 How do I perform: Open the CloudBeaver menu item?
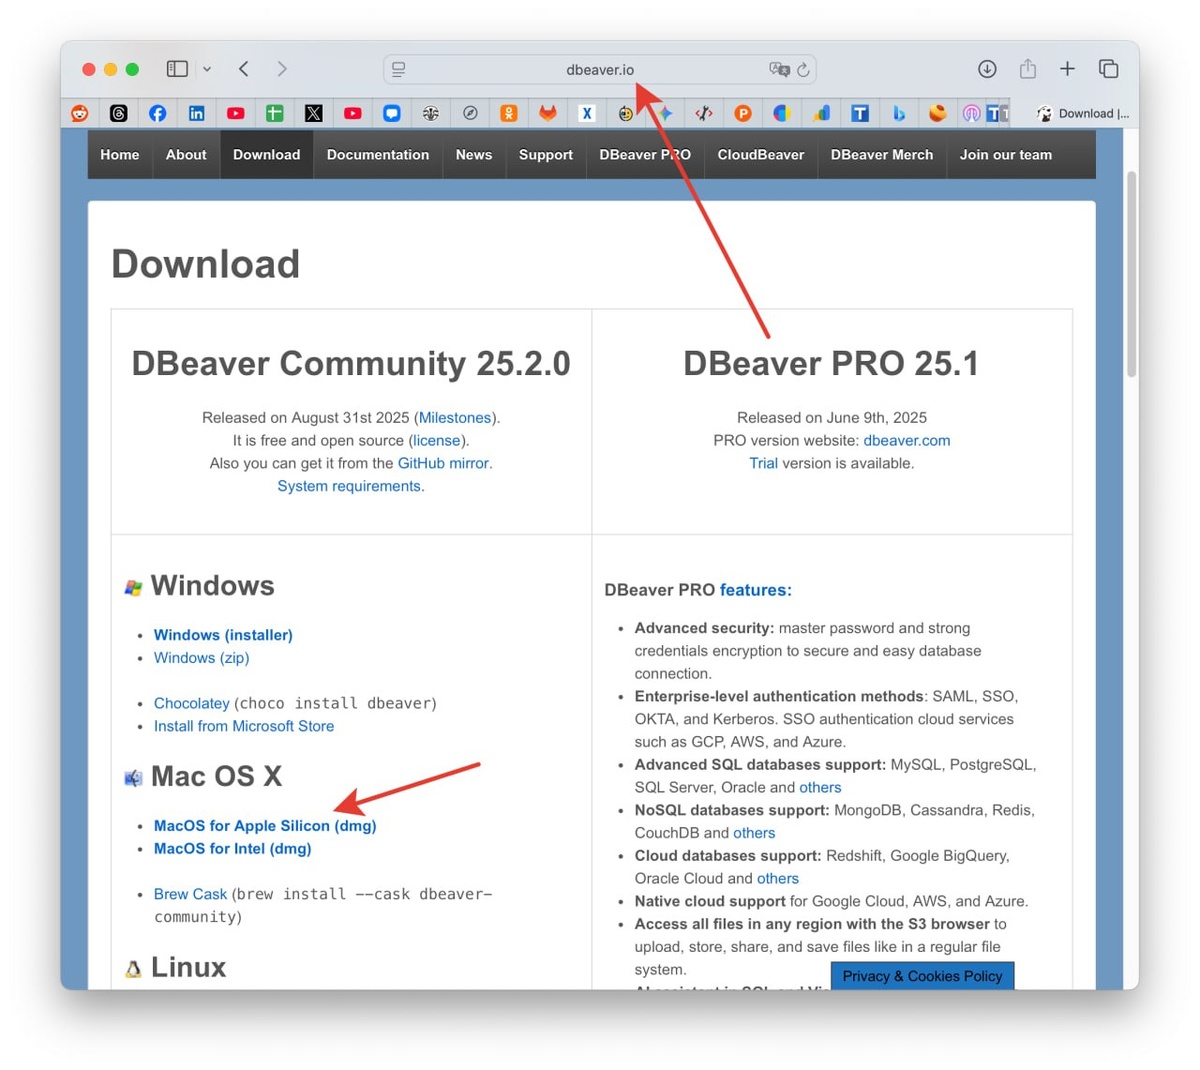pyautogui.click(x=761, y=155)
